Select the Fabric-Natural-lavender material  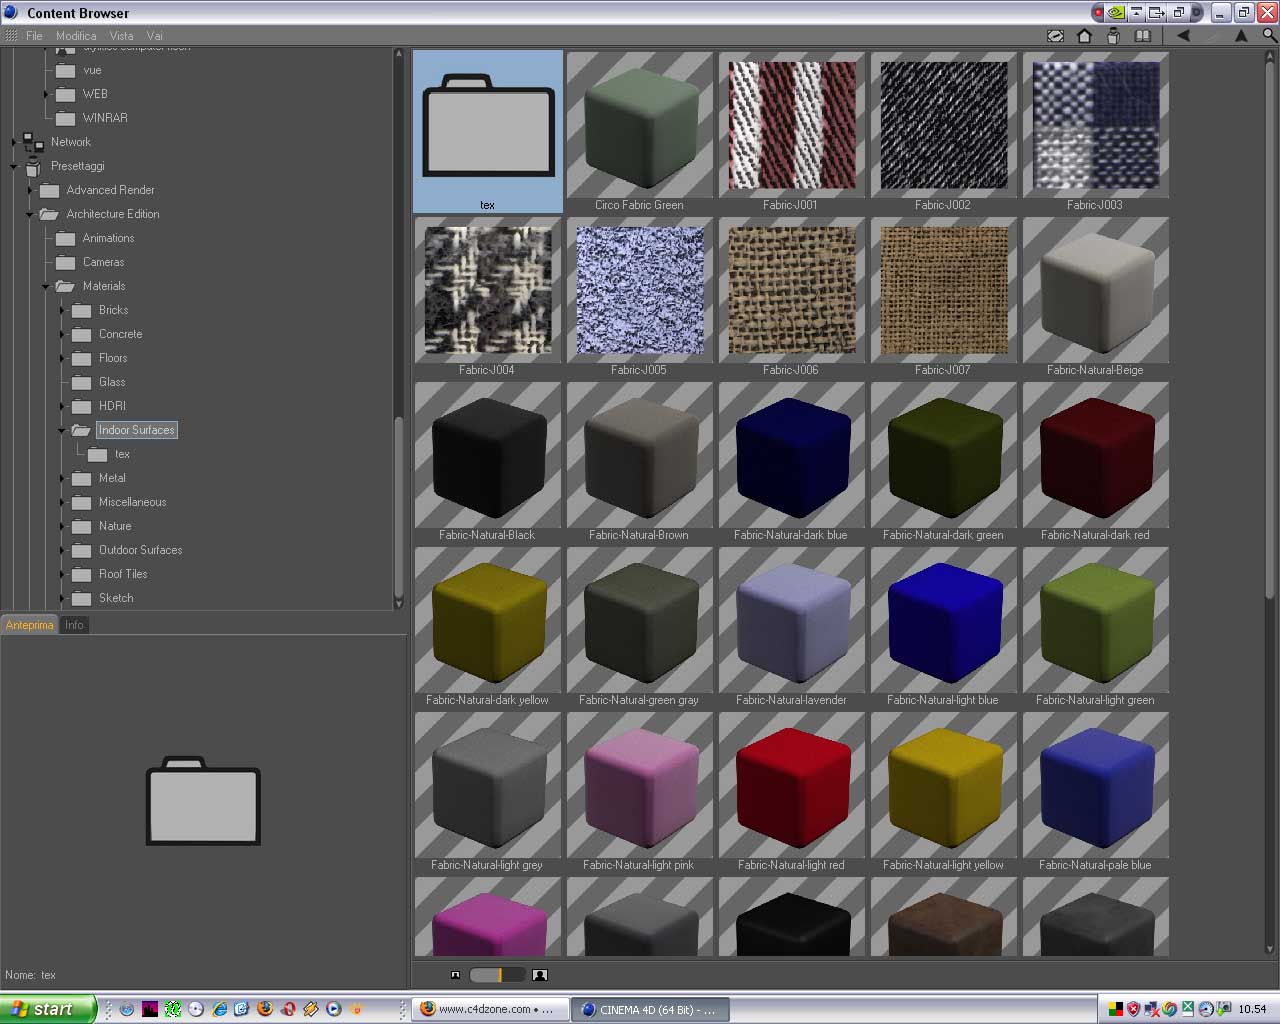792,626
